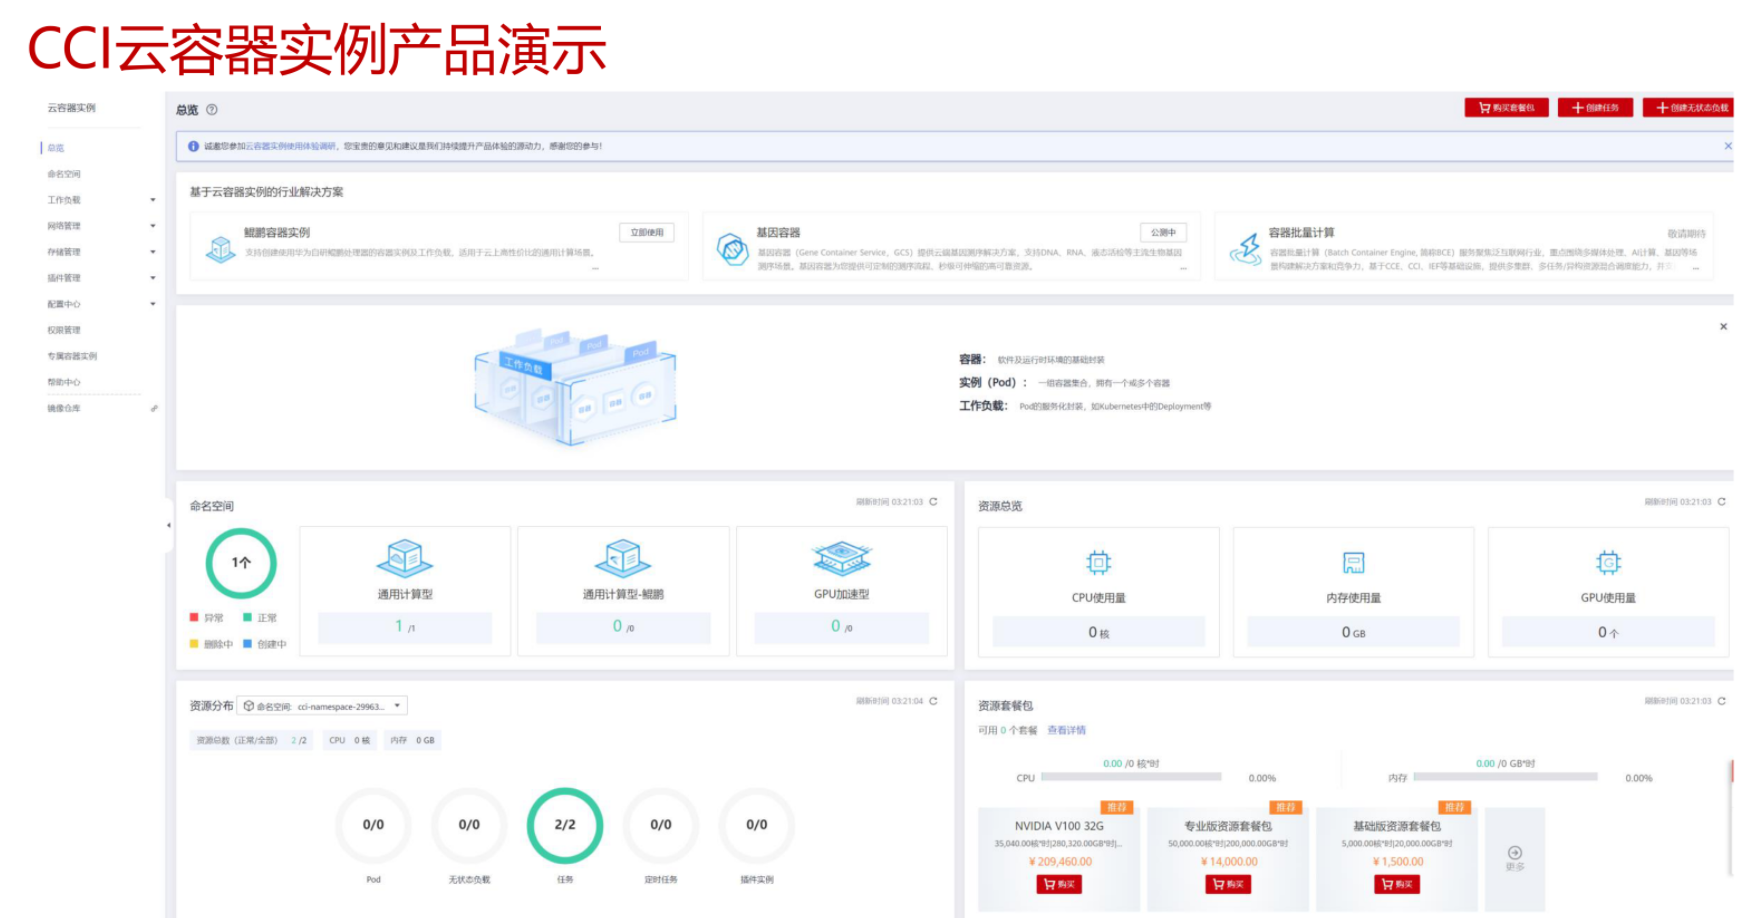Buy the NVIDIA V100 32G package
1762x918 pixels.
click(x=1059, y=884)
